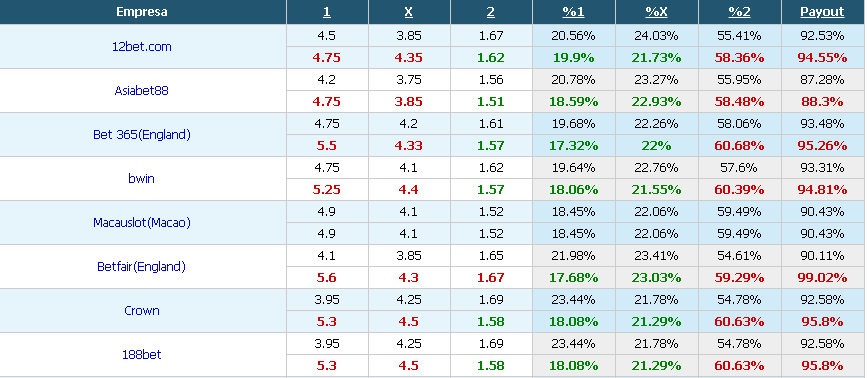The image size is (867, 378).
Task: Click the Bet 365(England) link
Action: (x=142, y=135)
